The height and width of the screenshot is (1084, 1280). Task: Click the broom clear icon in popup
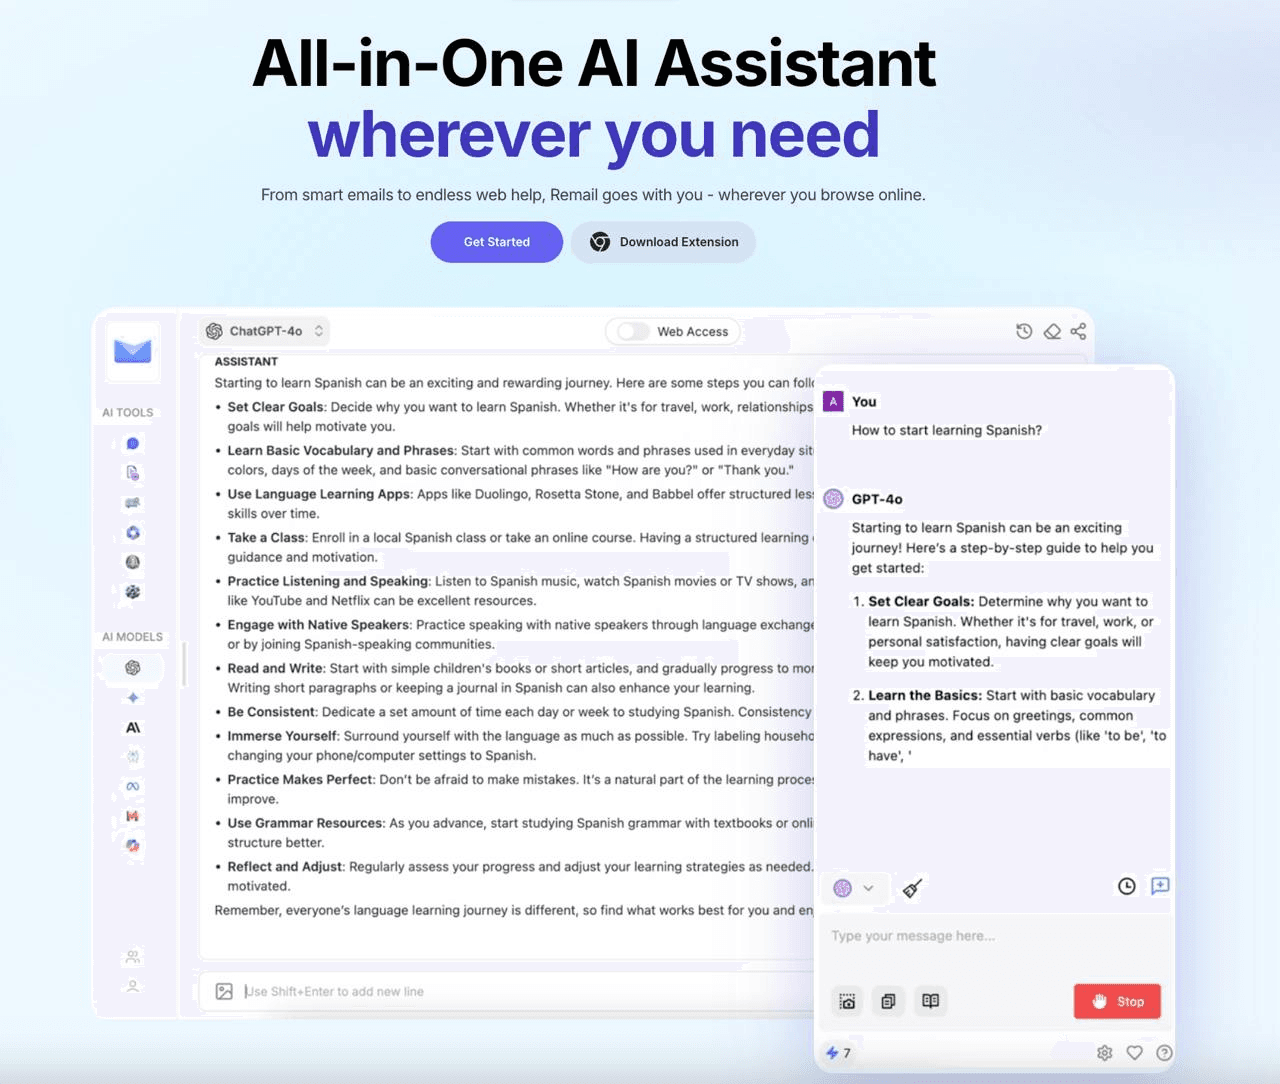tap(912, 888)
